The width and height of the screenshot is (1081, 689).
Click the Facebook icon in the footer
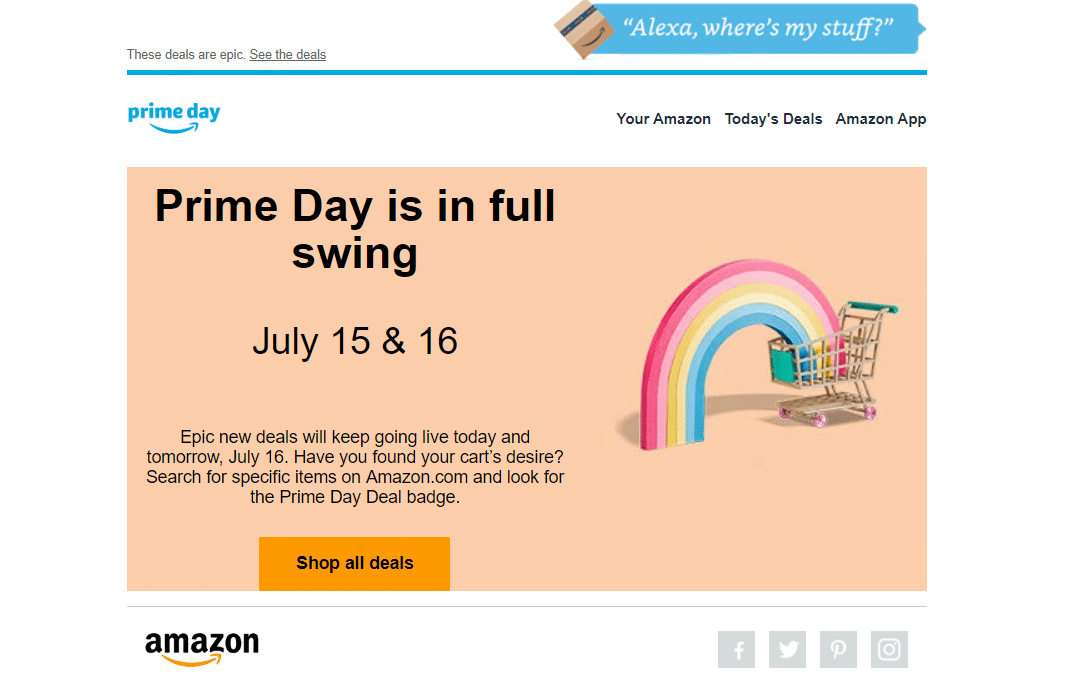pyautogui.click(x=737, y=649)
